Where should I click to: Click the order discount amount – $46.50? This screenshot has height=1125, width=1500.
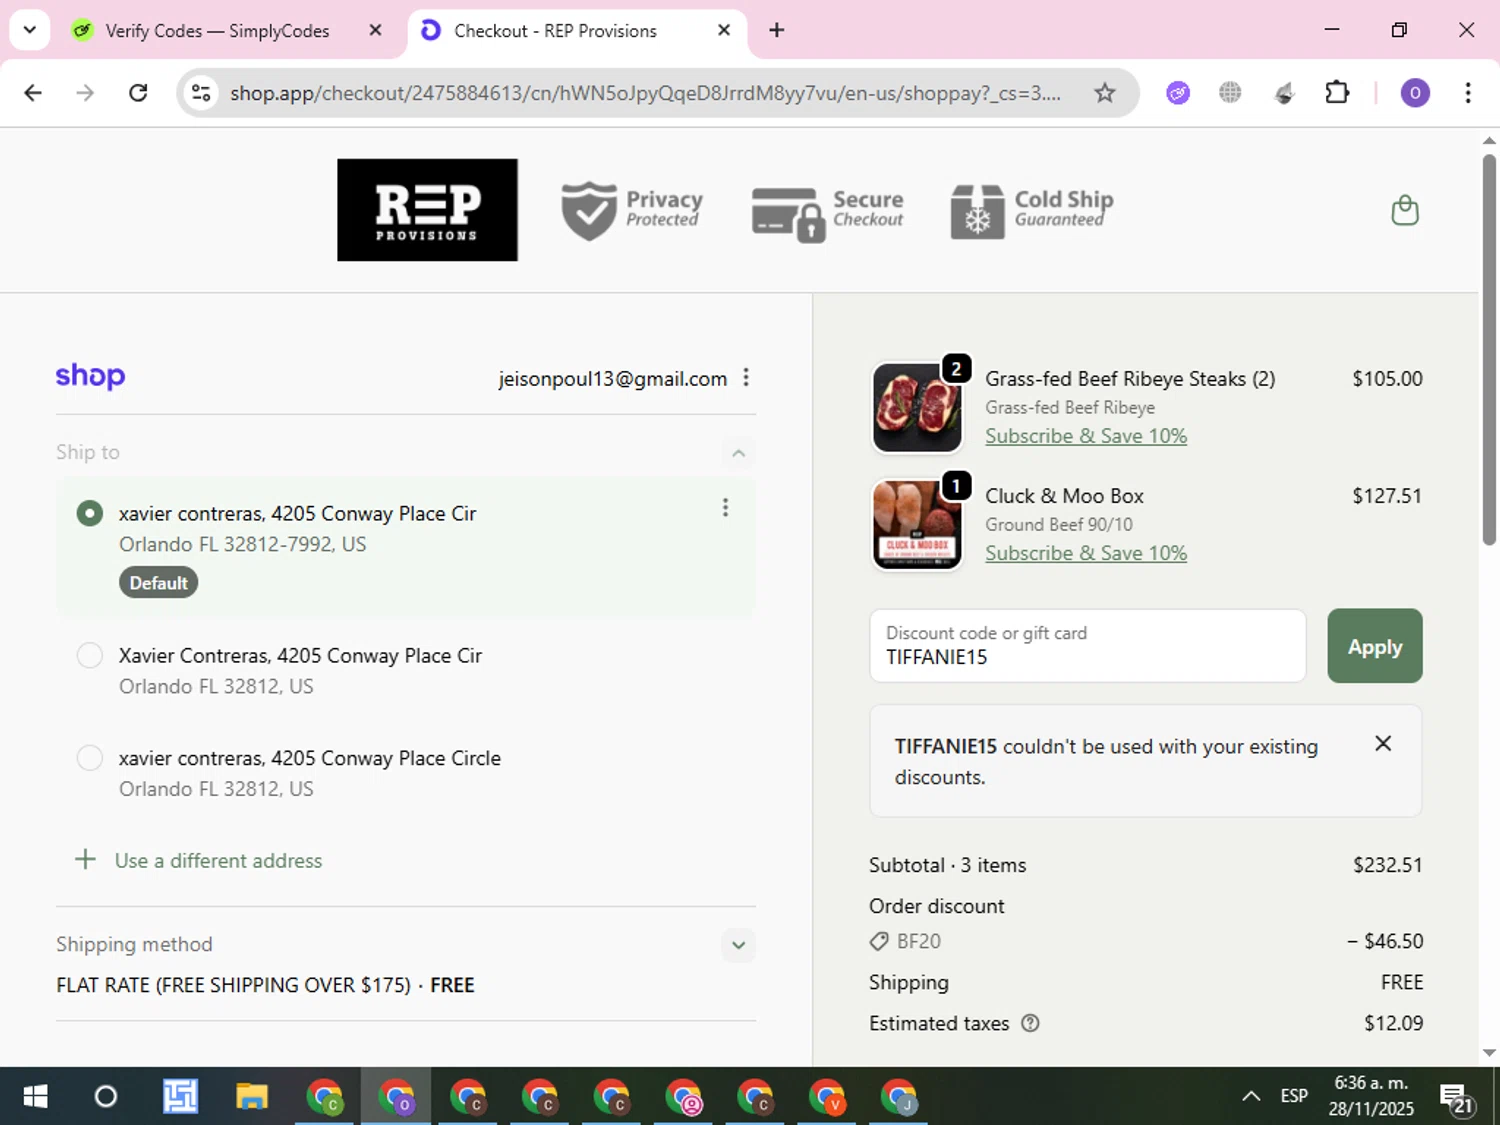coord(1384,941)
